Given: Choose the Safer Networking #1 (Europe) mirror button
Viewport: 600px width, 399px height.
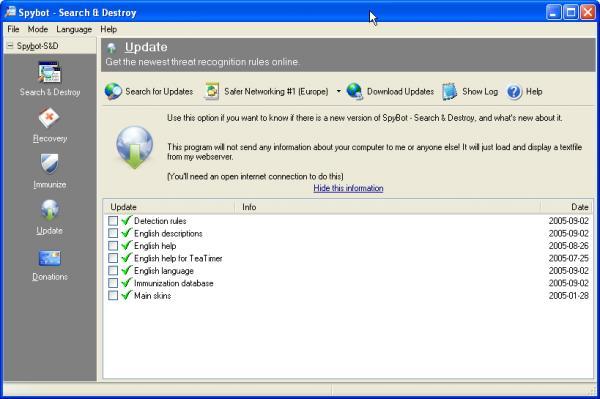Looking at the screenshot, I should 267,91.
